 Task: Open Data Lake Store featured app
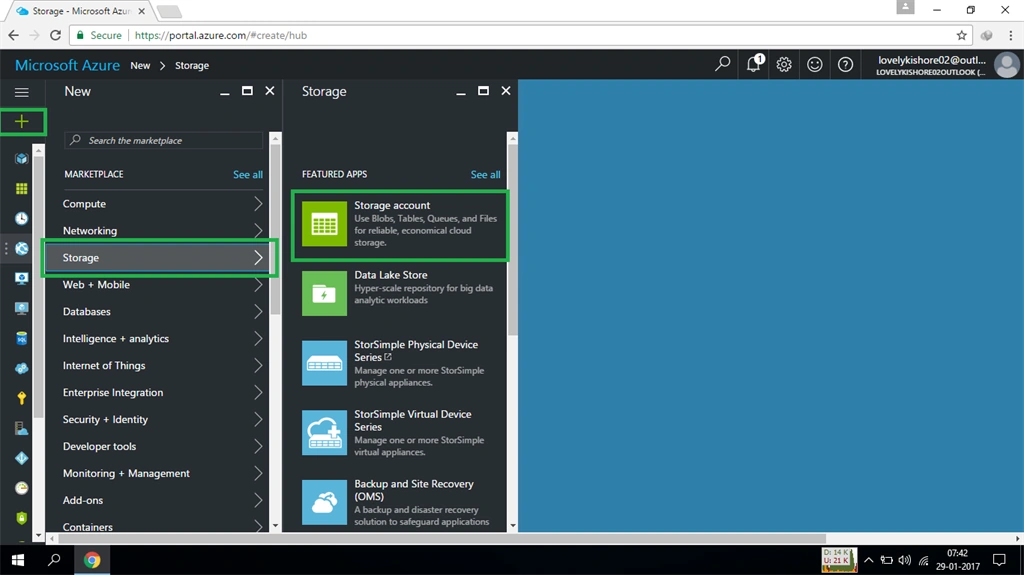400,294
